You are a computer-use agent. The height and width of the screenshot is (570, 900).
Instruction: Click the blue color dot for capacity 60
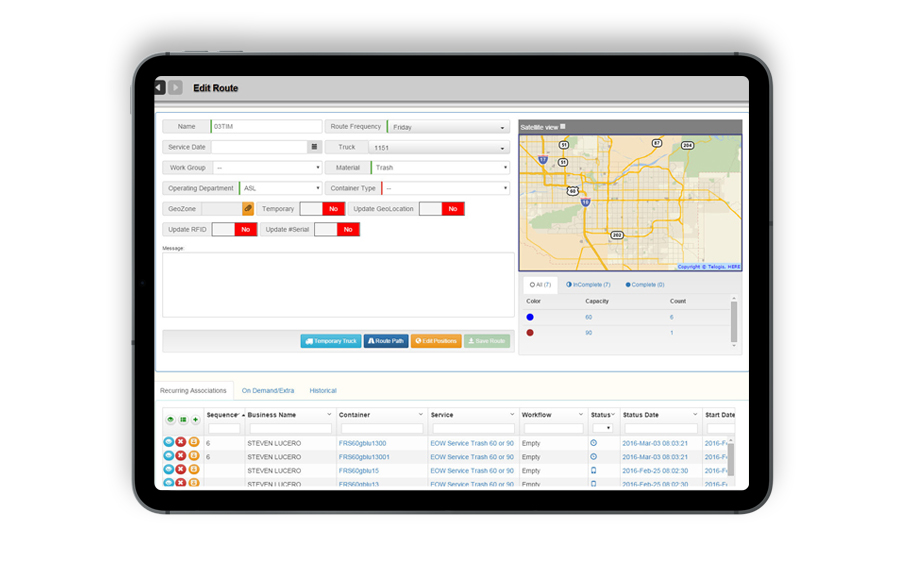click(x=530, y=317)
